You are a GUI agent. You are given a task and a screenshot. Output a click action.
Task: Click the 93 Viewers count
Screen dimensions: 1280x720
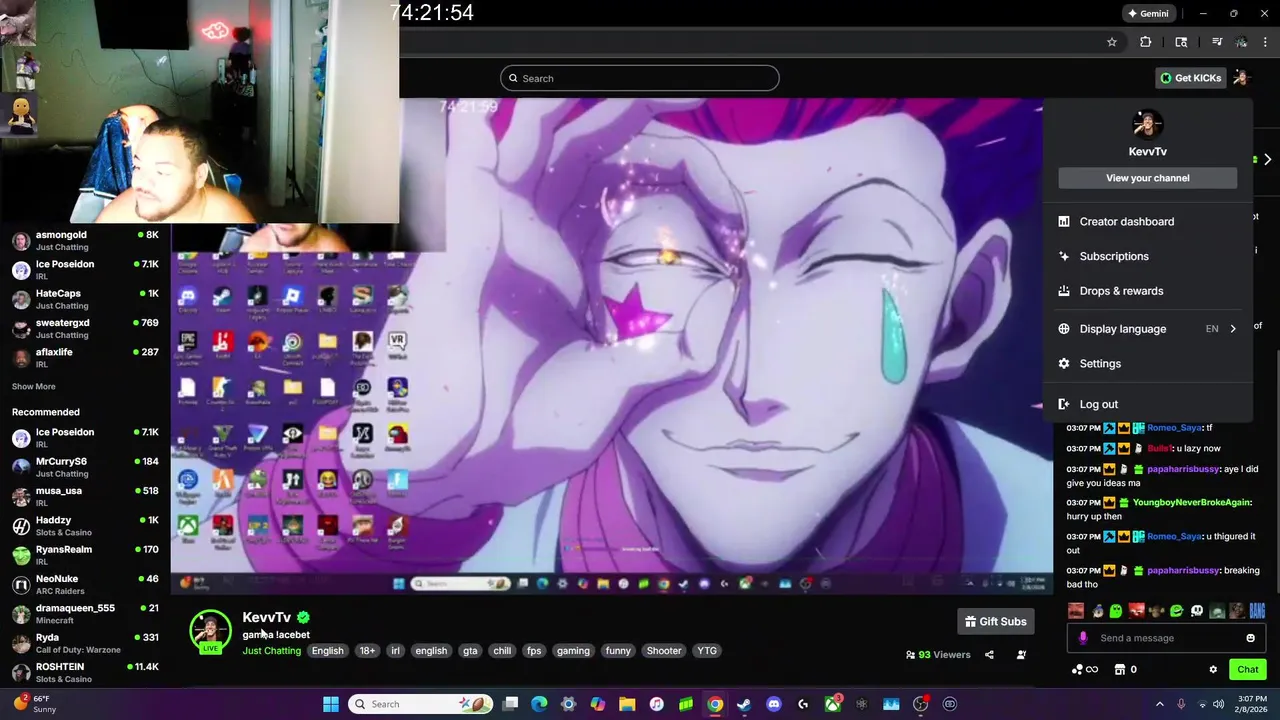(938, 655)
